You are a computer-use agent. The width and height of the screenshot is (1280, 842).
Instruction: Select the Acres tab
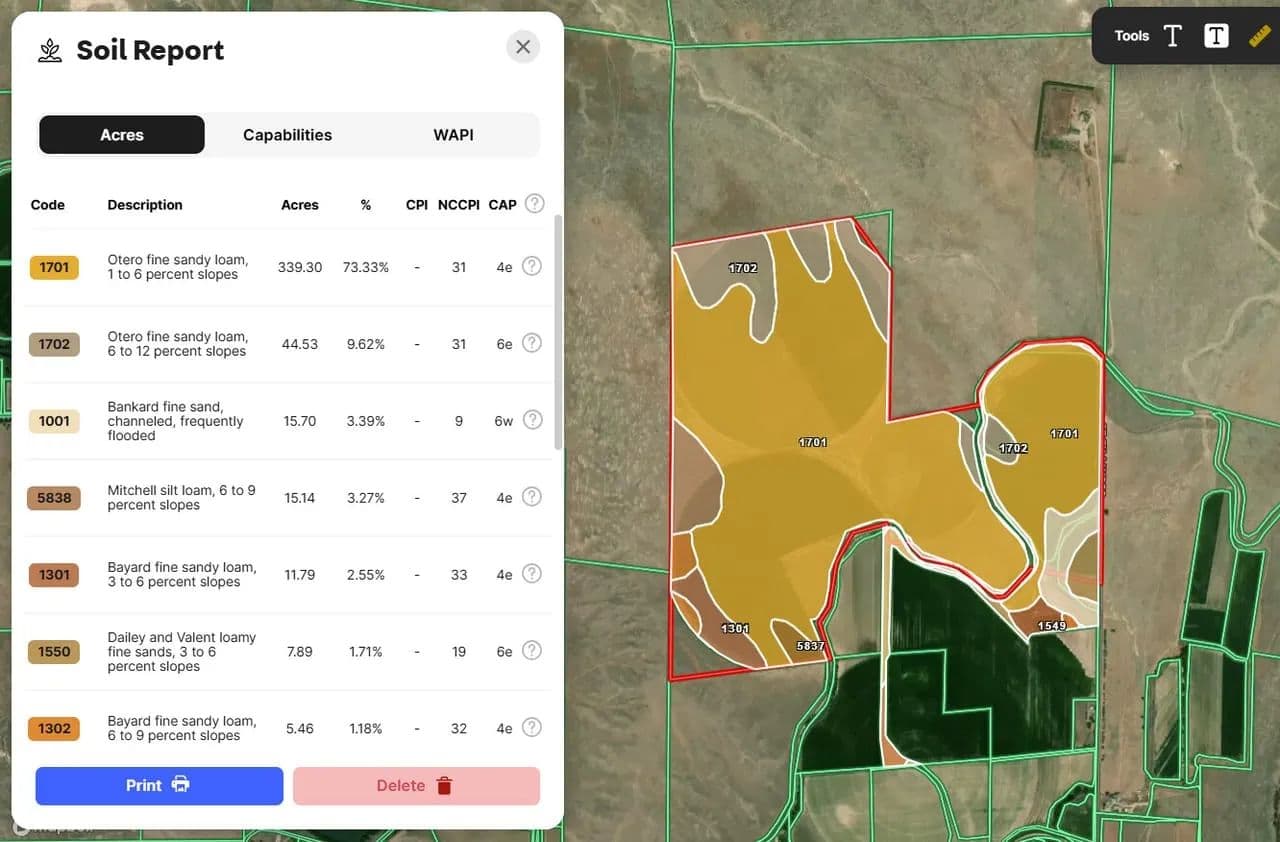tap(122, 135)
